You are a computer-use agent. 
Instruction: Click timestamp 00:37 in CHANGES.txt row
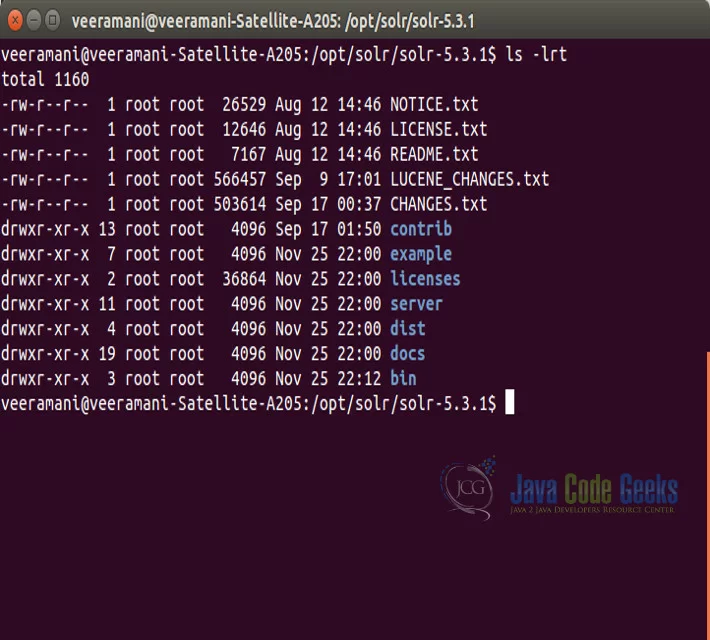pyautogui.click(x=359, y=204)
